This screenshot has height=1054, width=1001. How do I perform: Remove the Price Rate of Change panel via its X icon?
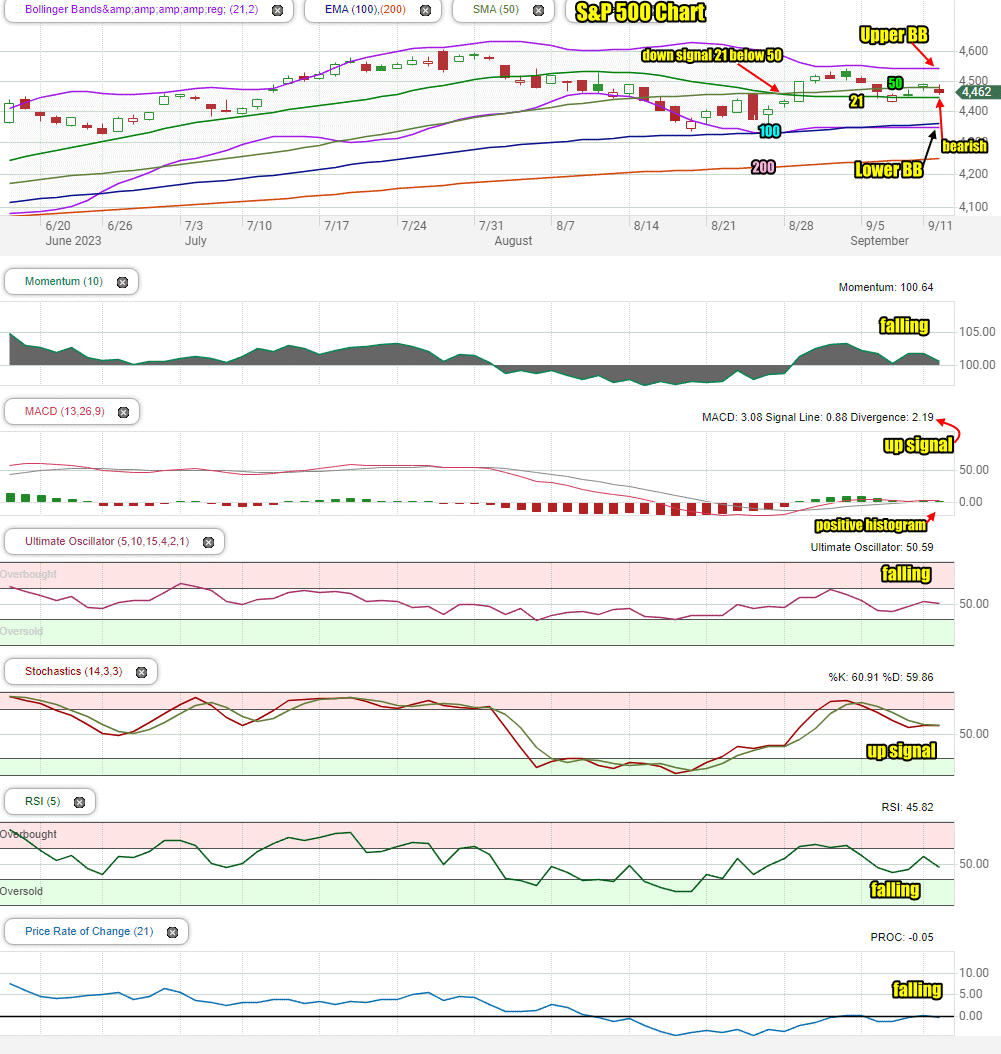[172, 932]
